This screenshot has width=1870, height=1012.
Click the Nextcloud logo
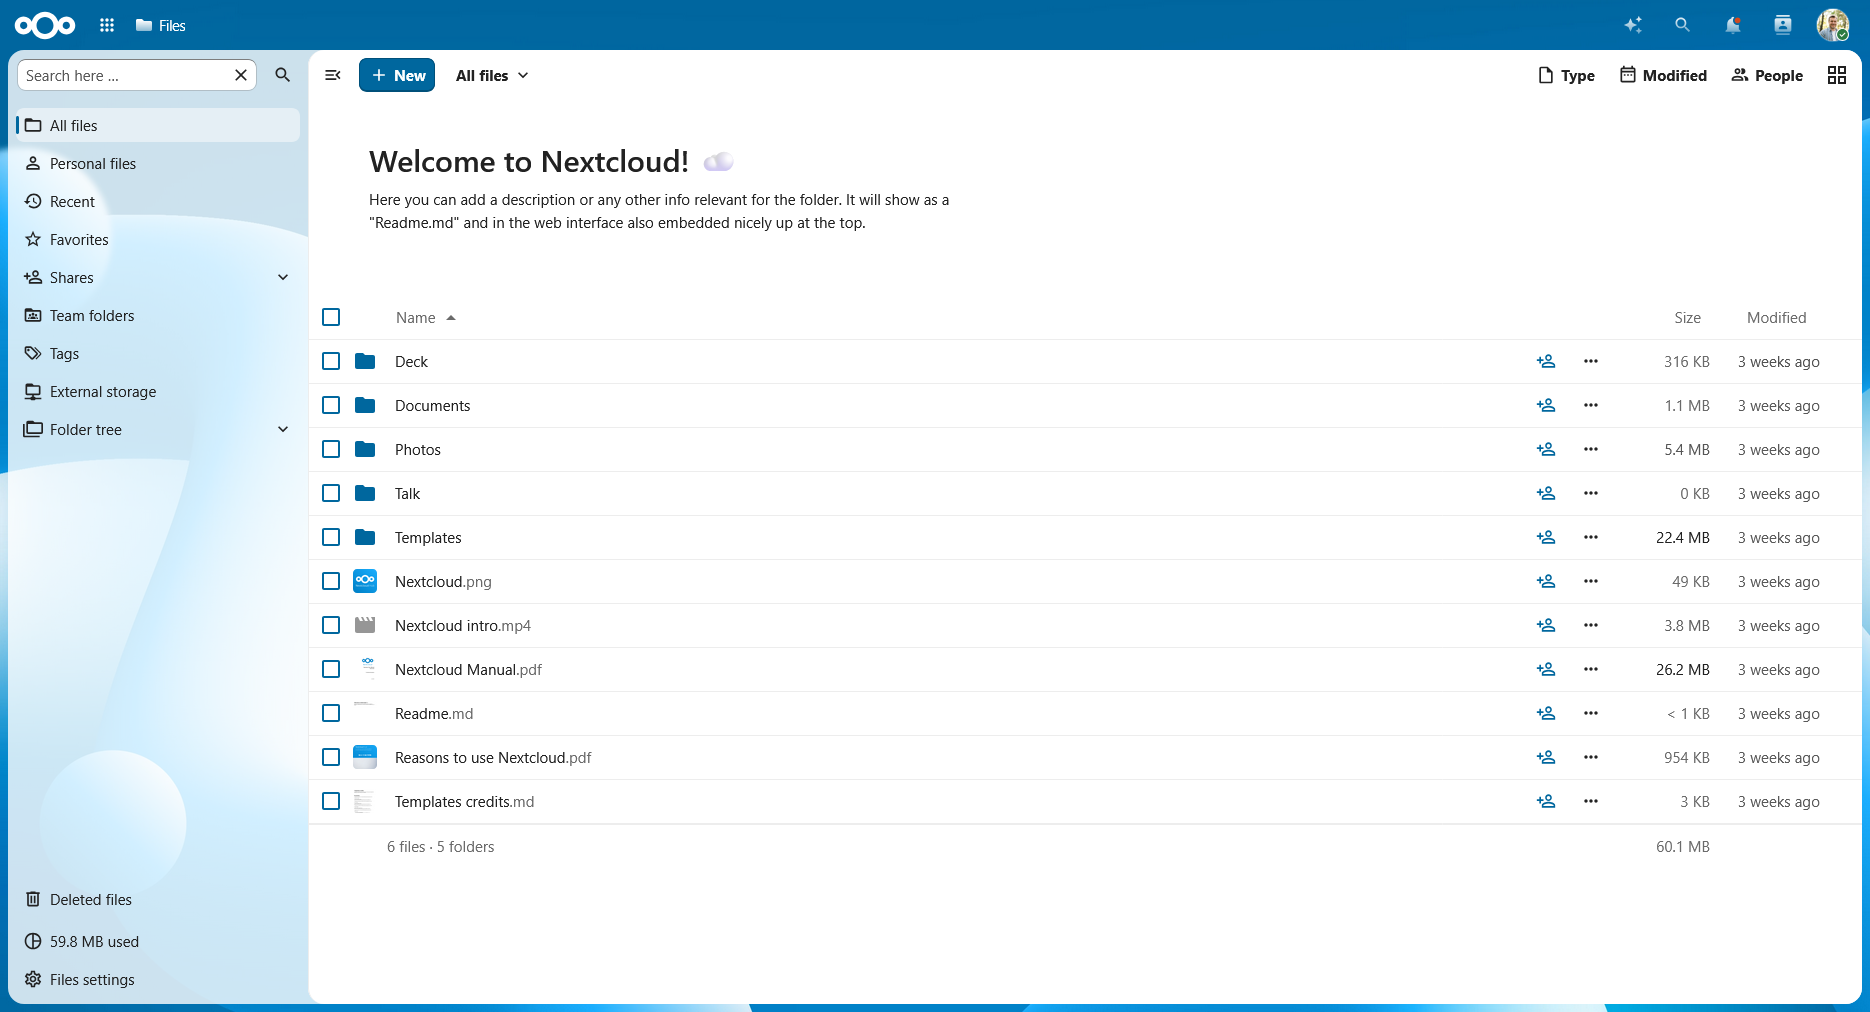(45, 25)
